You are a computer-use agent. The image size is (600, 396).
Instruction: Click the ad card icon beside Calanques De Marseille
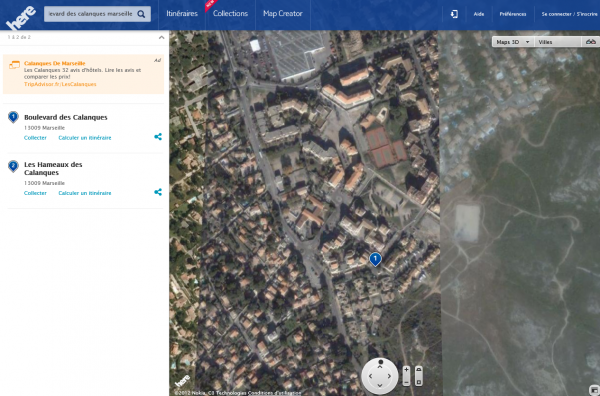click(x=14, y=65)
